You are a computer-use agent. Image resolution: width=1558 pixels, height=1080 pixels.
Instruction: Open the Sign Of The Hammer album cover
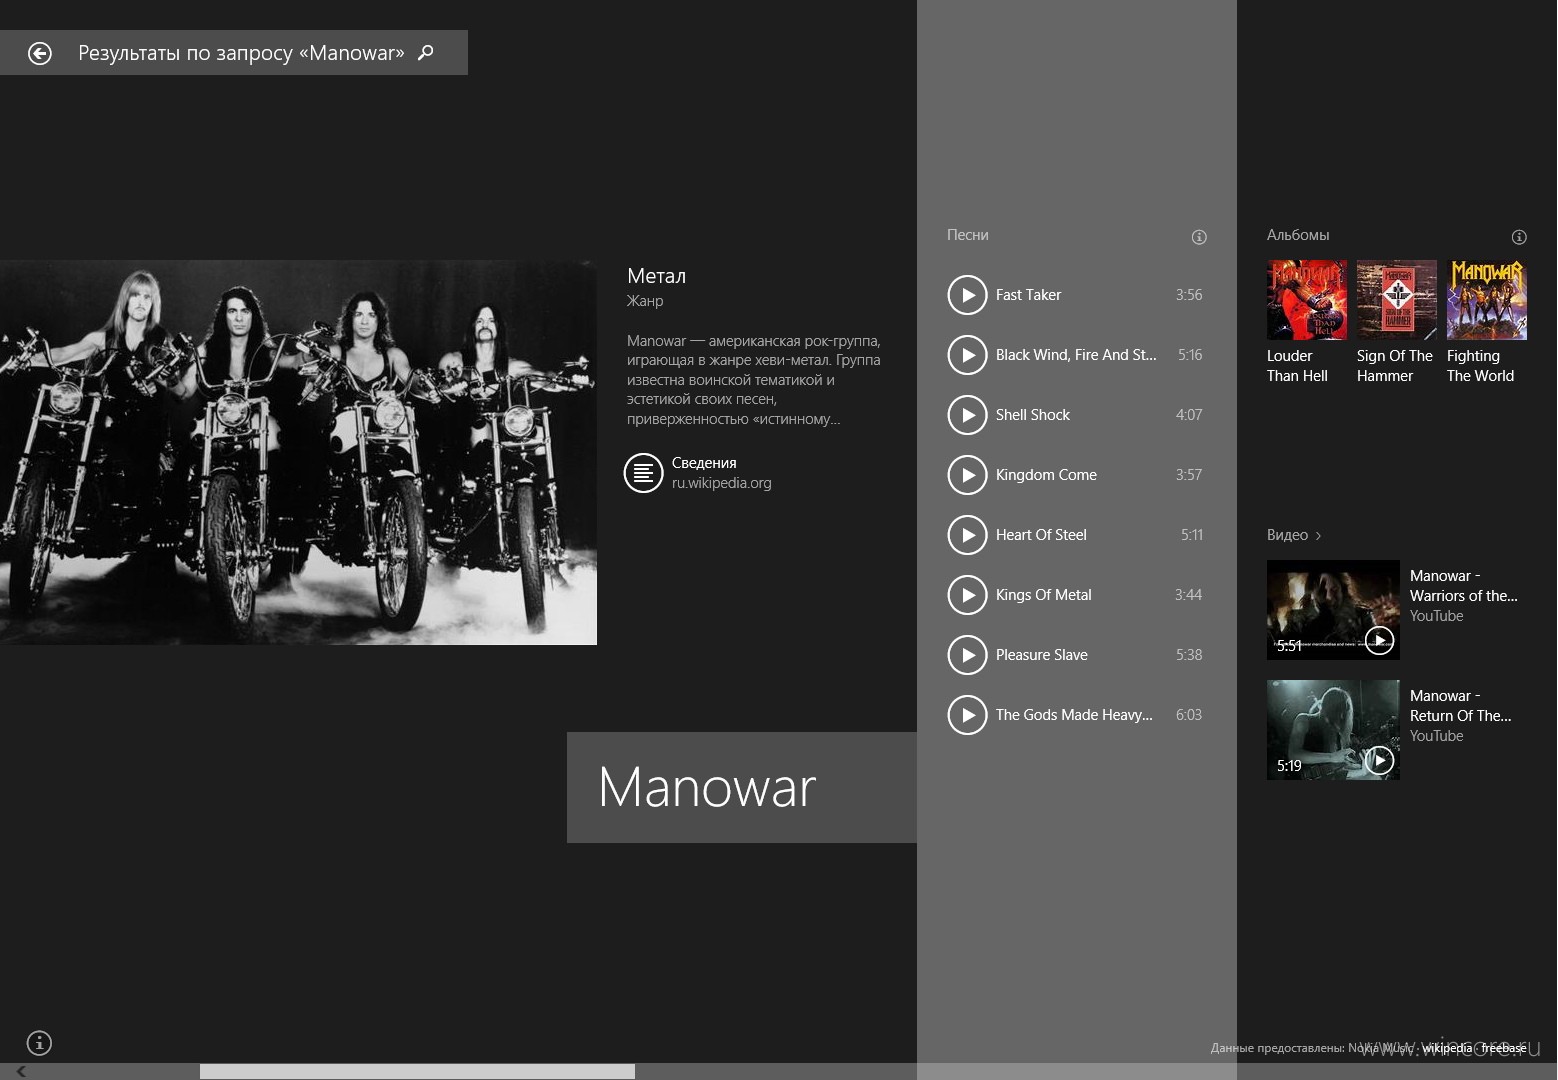[1397, 300]
